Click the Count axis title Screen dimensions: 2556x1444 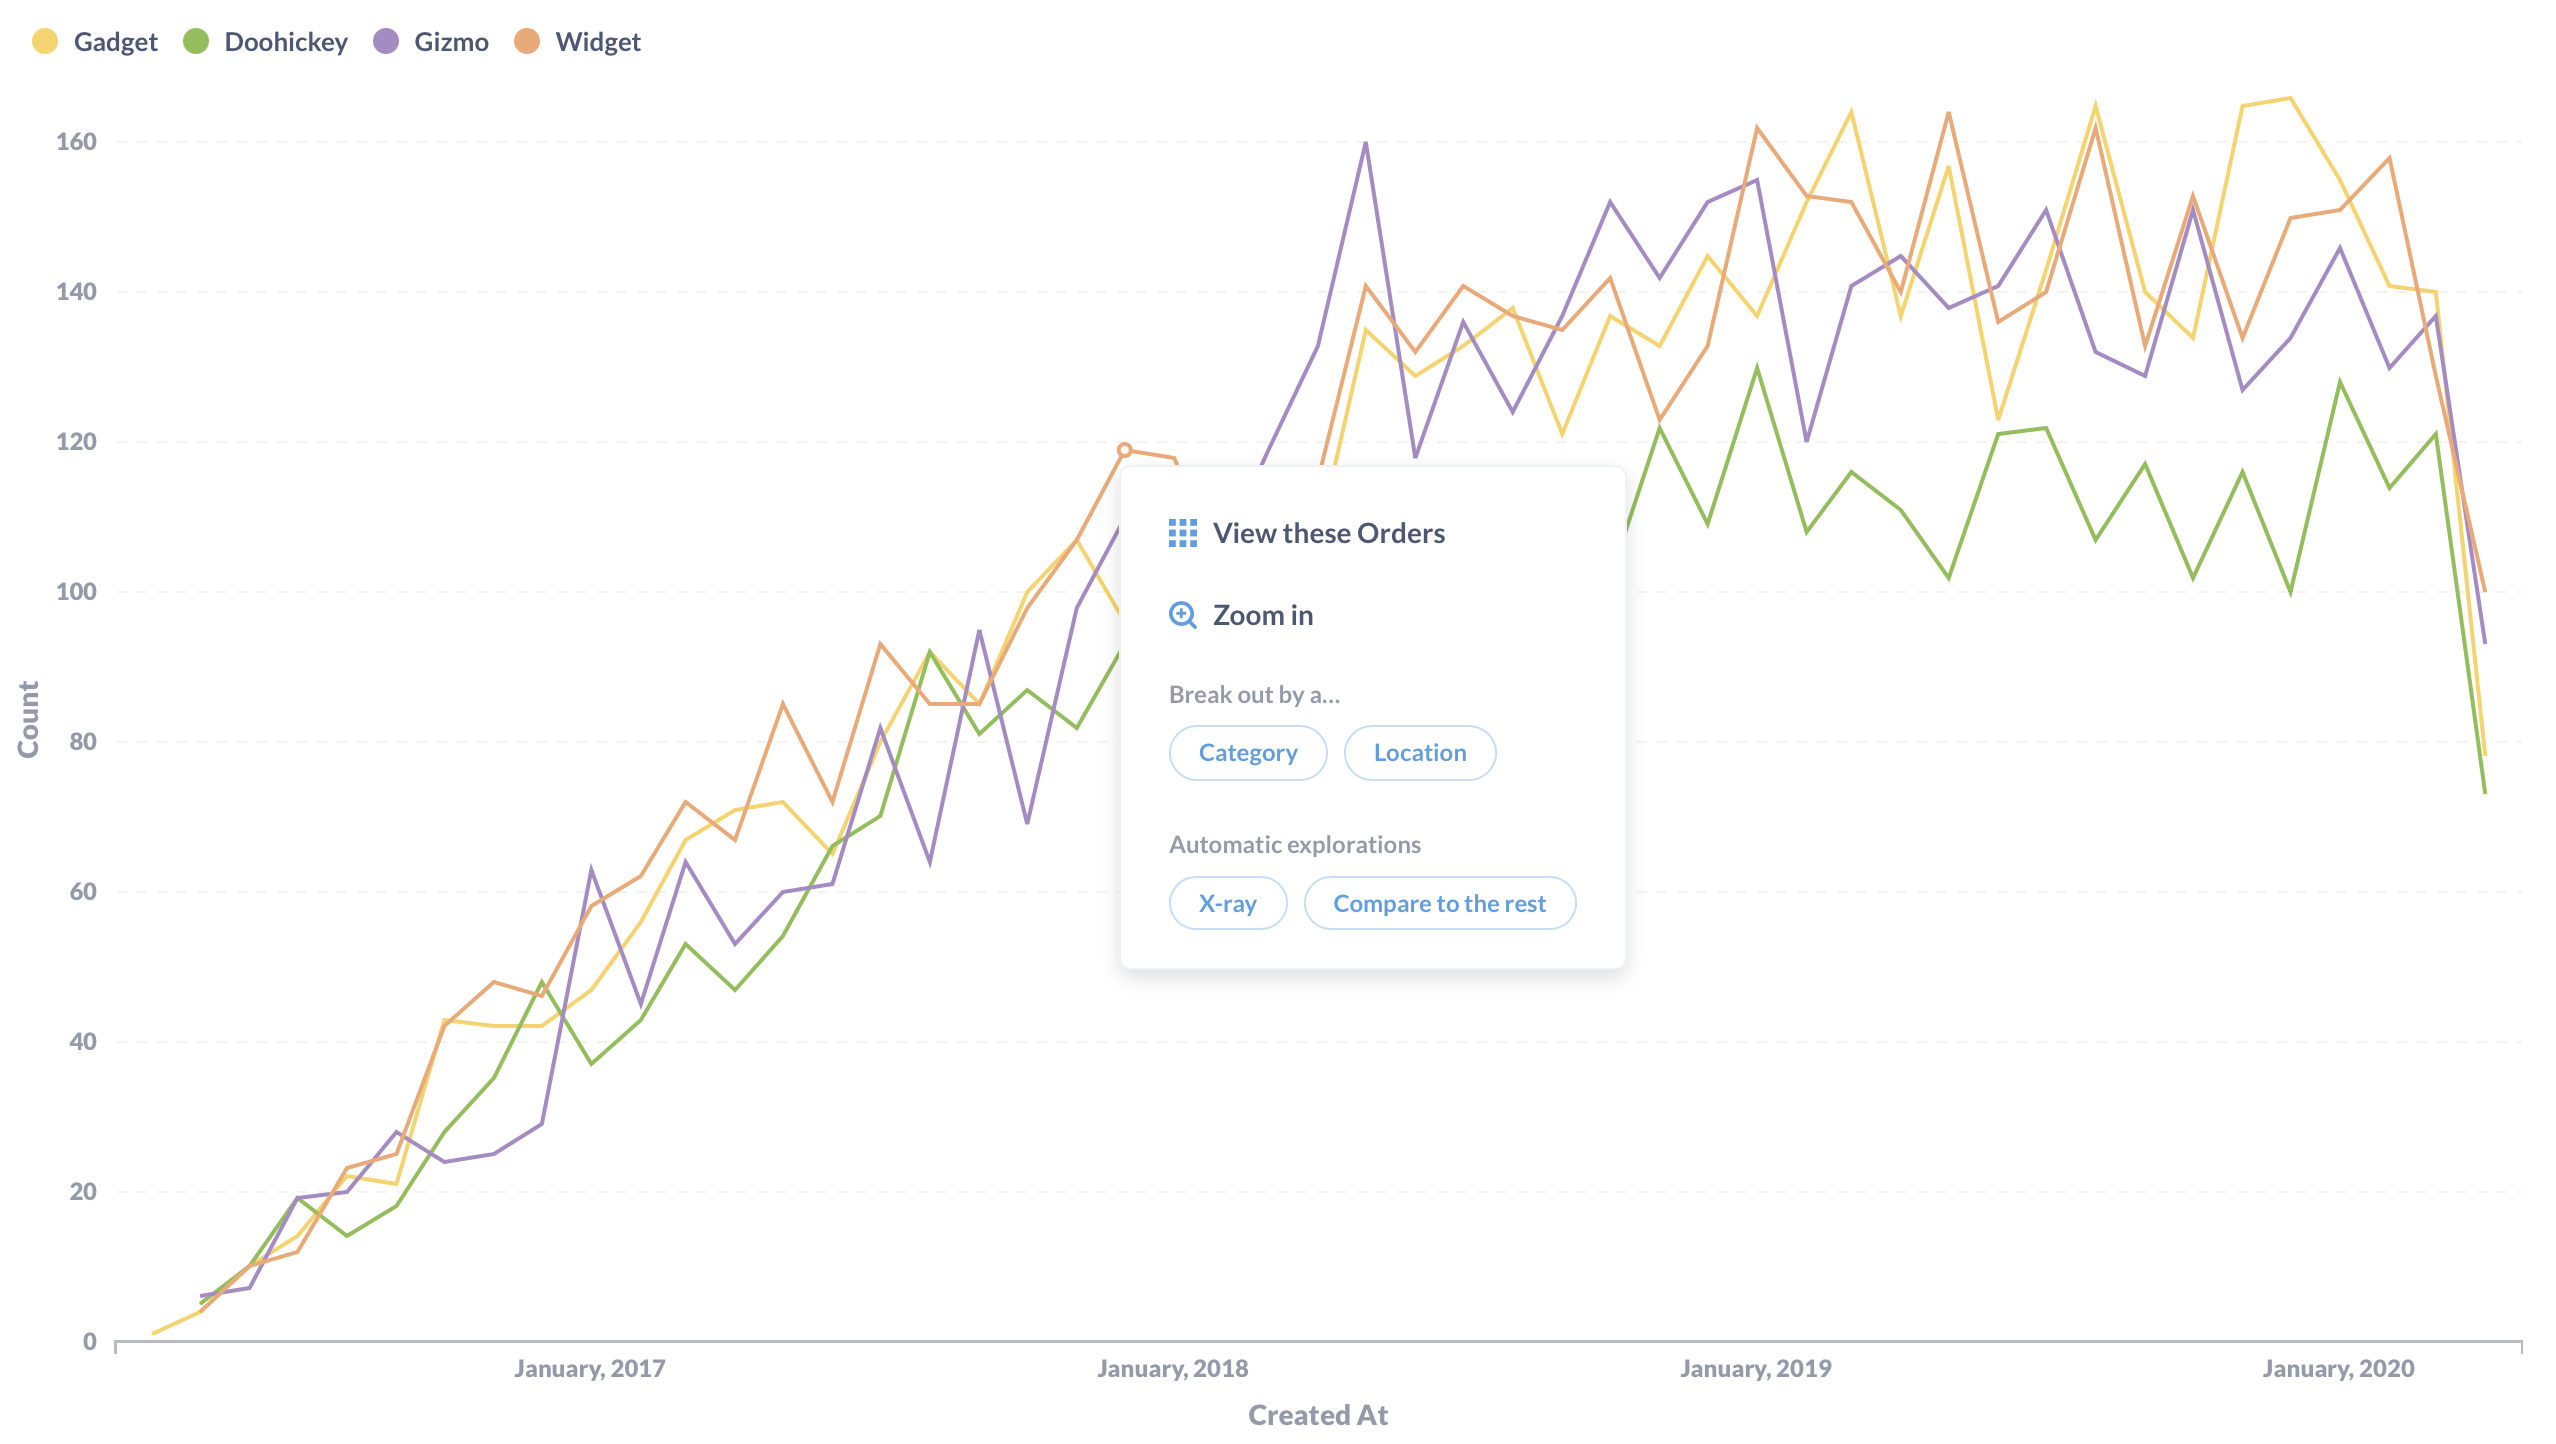(28, 719)
